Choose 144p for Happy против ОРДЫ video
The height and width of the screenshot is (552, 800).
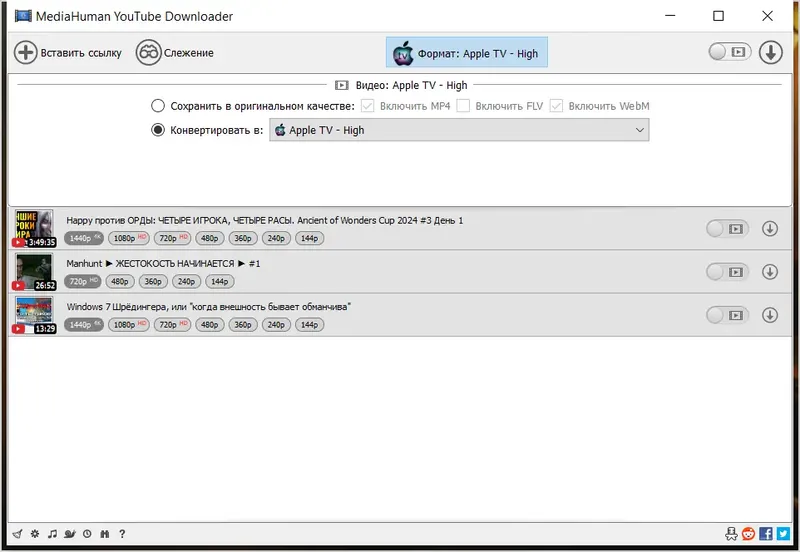pyautogui.click(x=309, y=238)
